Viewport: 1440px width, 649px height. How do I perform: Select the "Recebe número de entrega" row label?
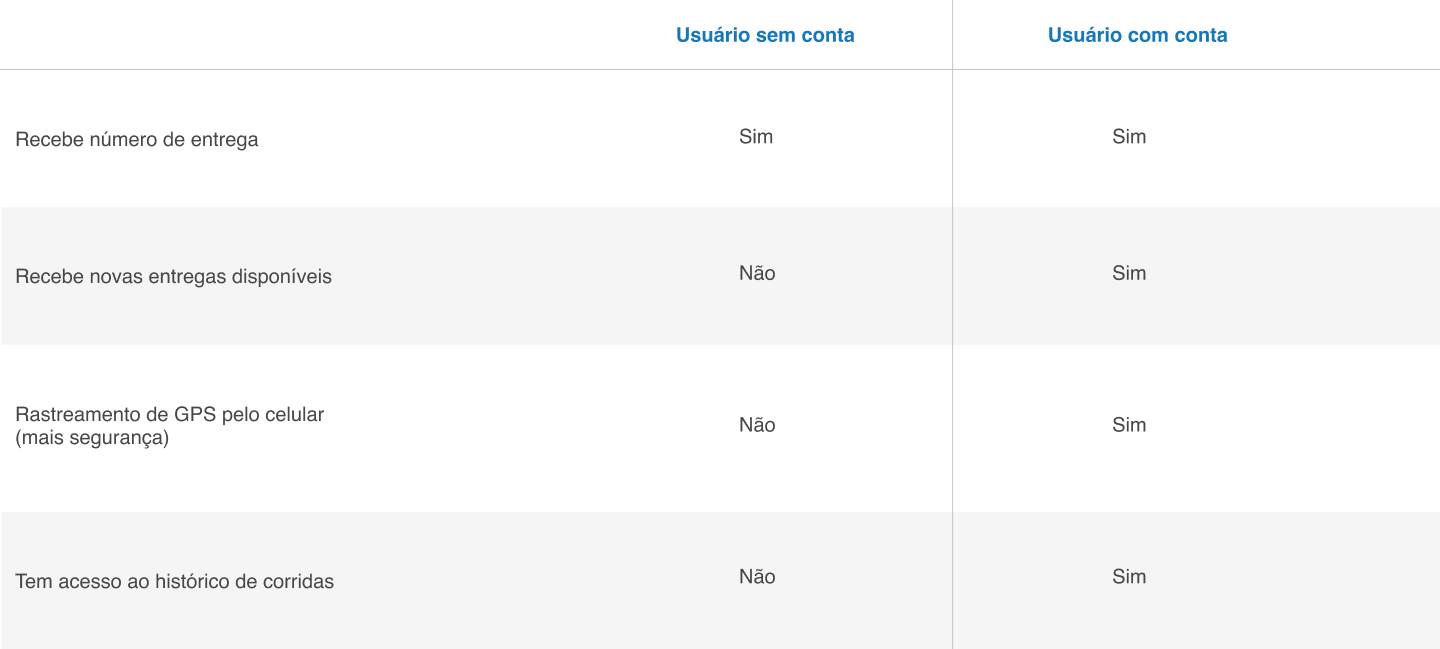click(137, 140)
